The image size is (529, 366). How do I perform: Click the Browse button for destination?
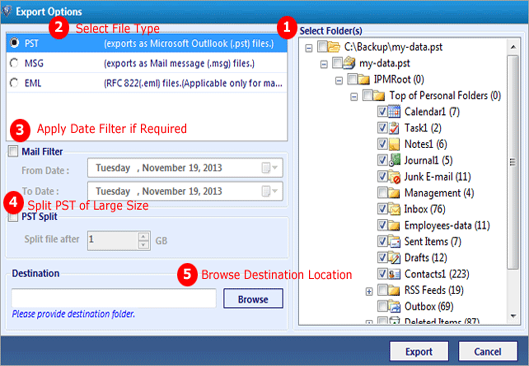coord(253,299)
